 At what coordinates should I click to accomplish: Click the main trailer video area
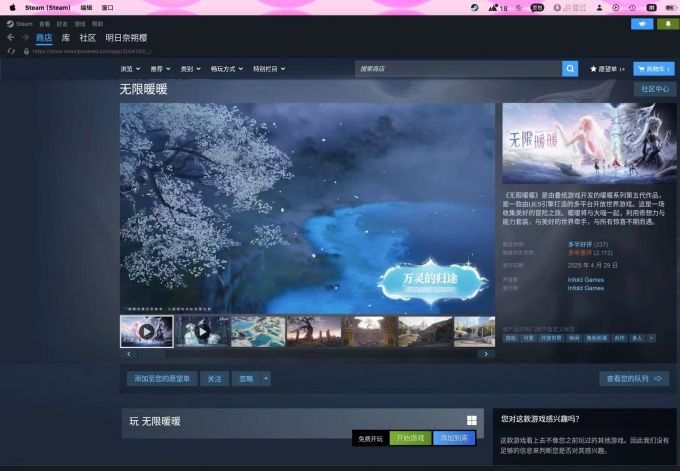(x=307, y=208)
